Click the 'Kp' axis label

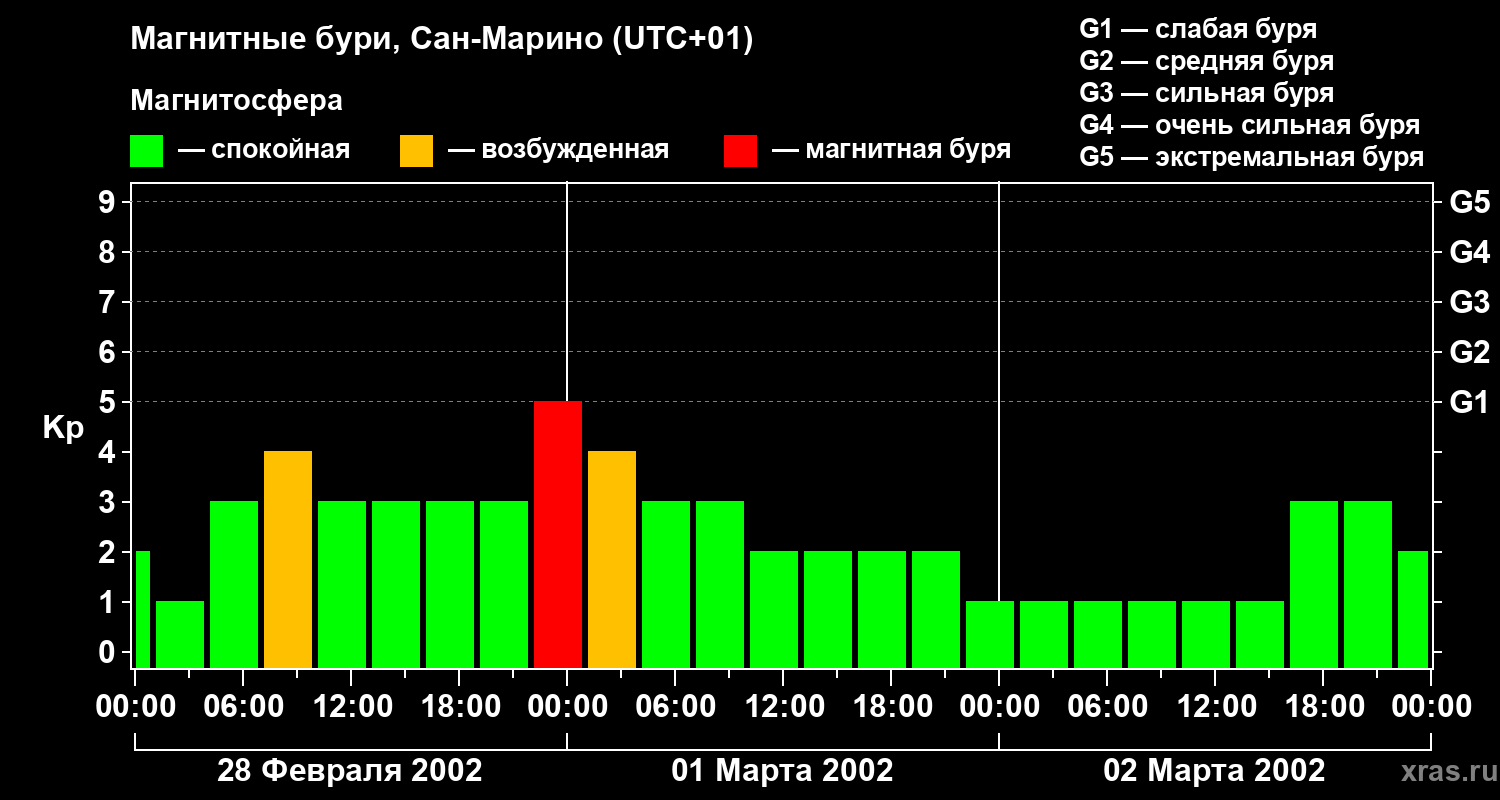pyautogui.click(x=63, y=428)
